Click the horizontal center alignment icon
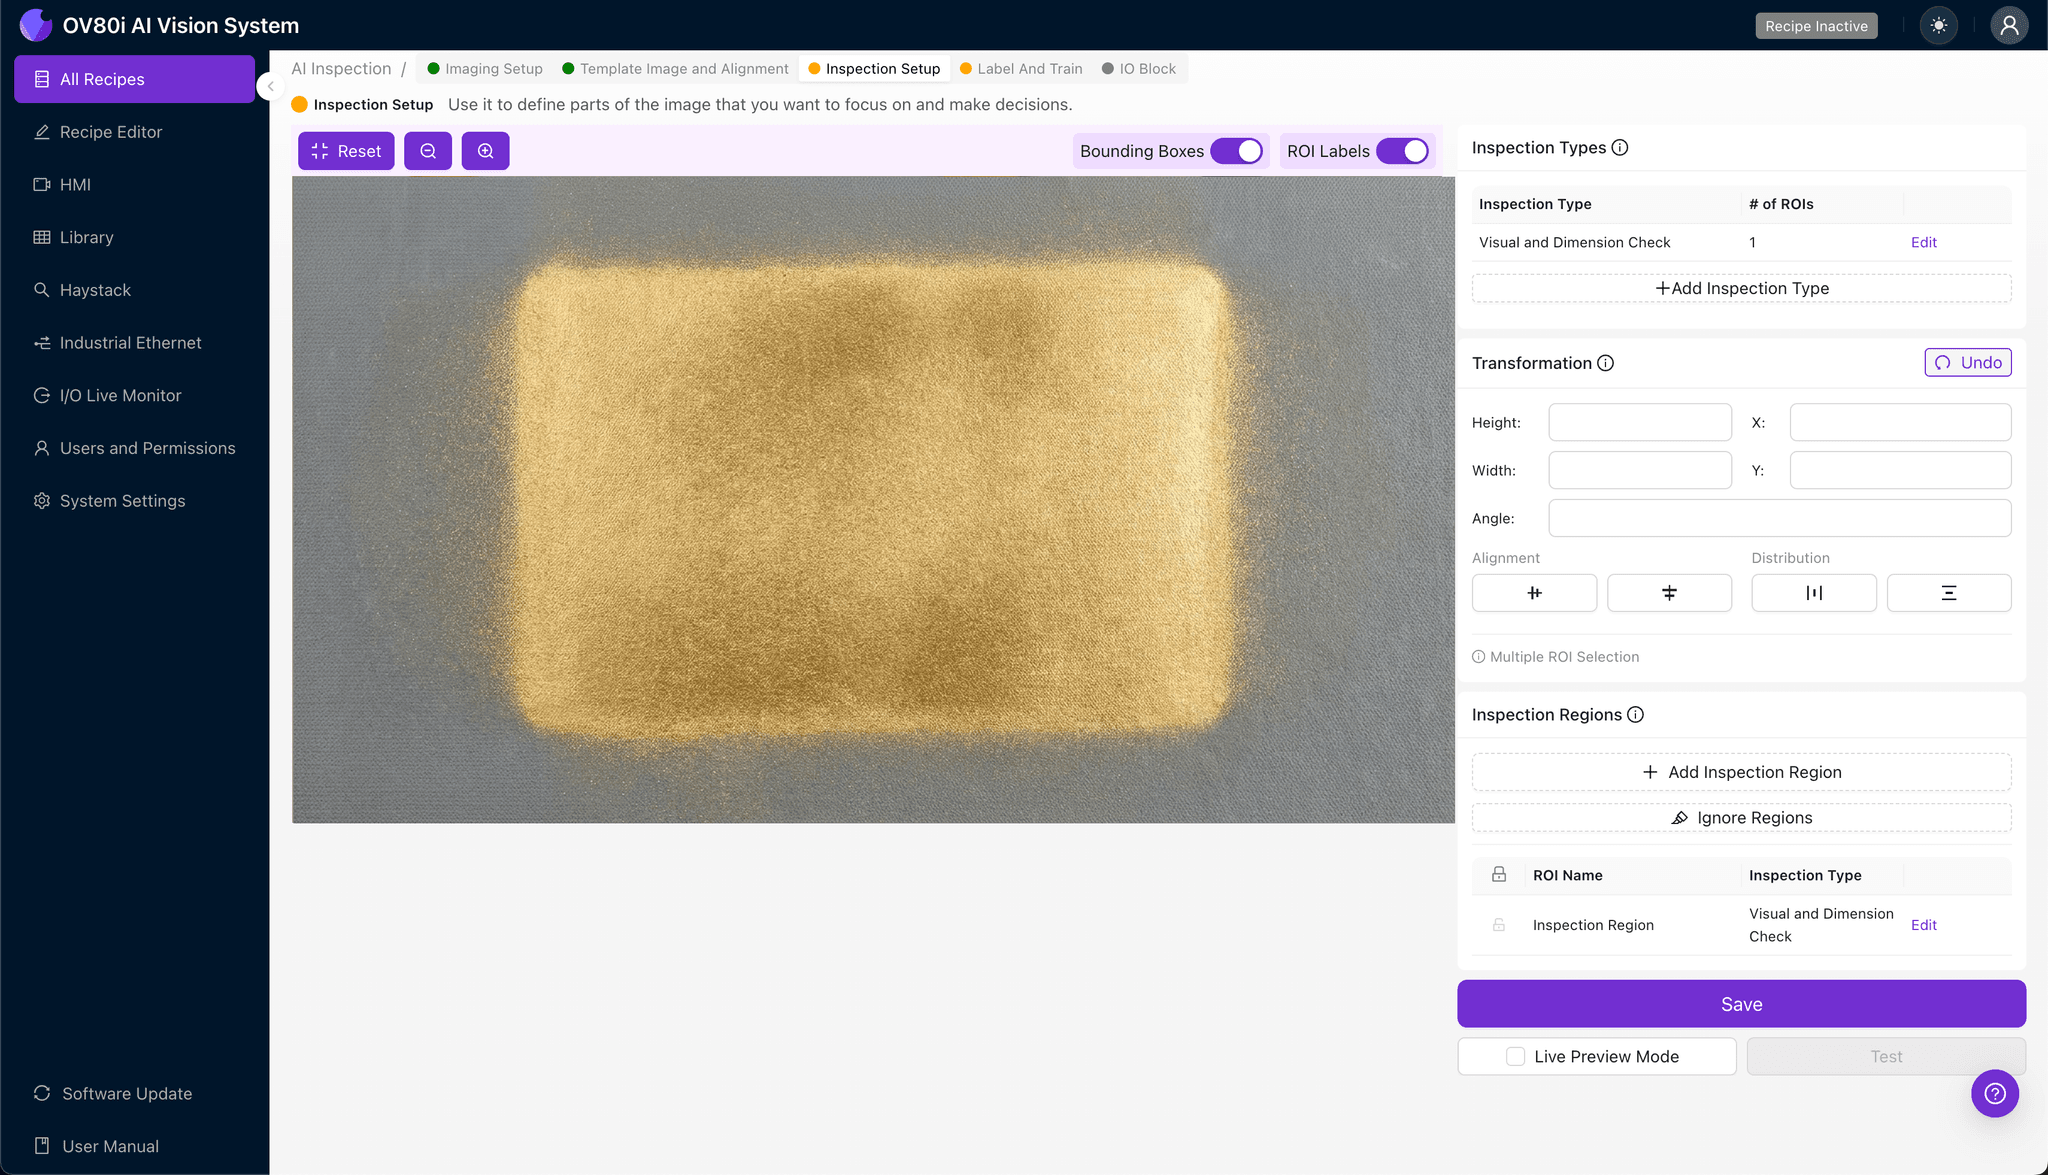This screenshot has width=2048, height=1175. pos(1534,593)
